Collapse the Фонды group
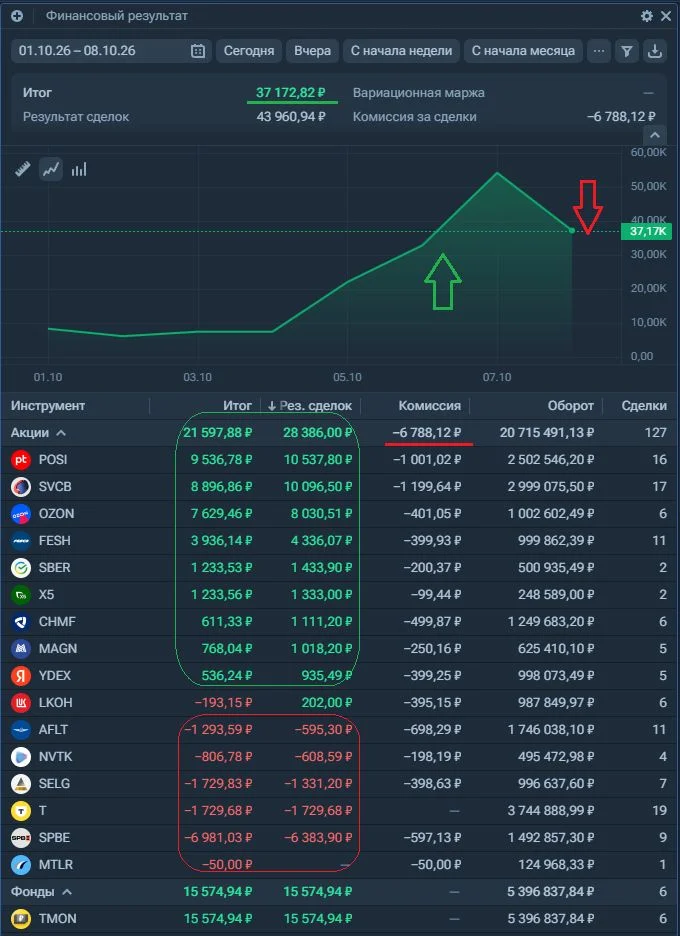 coord(67,892)
